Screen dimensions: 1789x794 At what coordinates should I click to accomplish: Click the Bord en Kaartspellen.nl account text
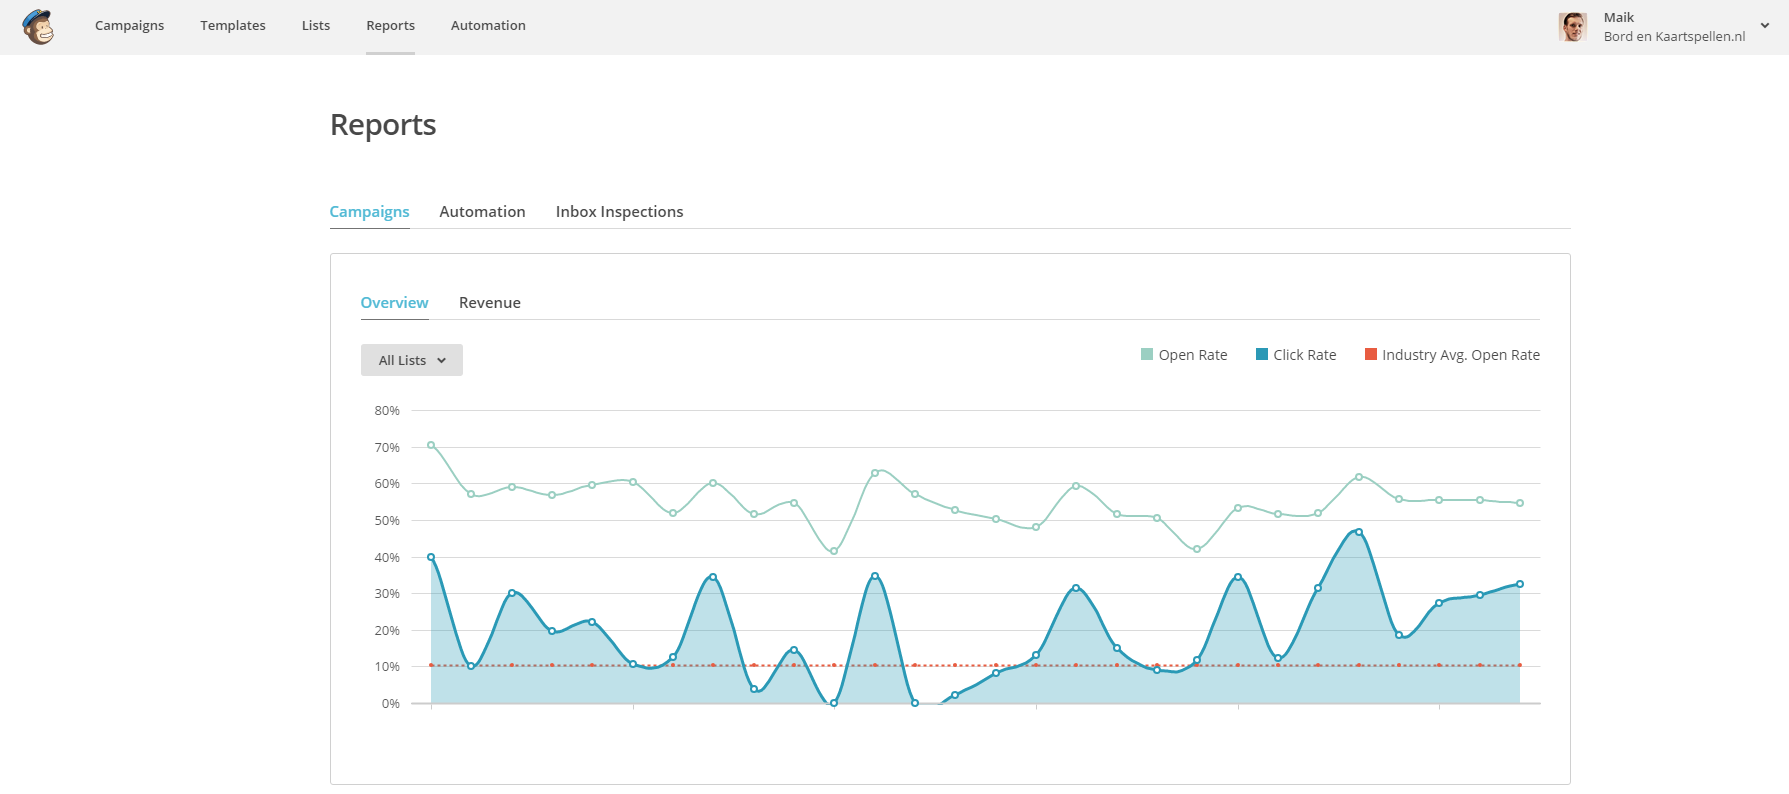[x=1675, y=36]
